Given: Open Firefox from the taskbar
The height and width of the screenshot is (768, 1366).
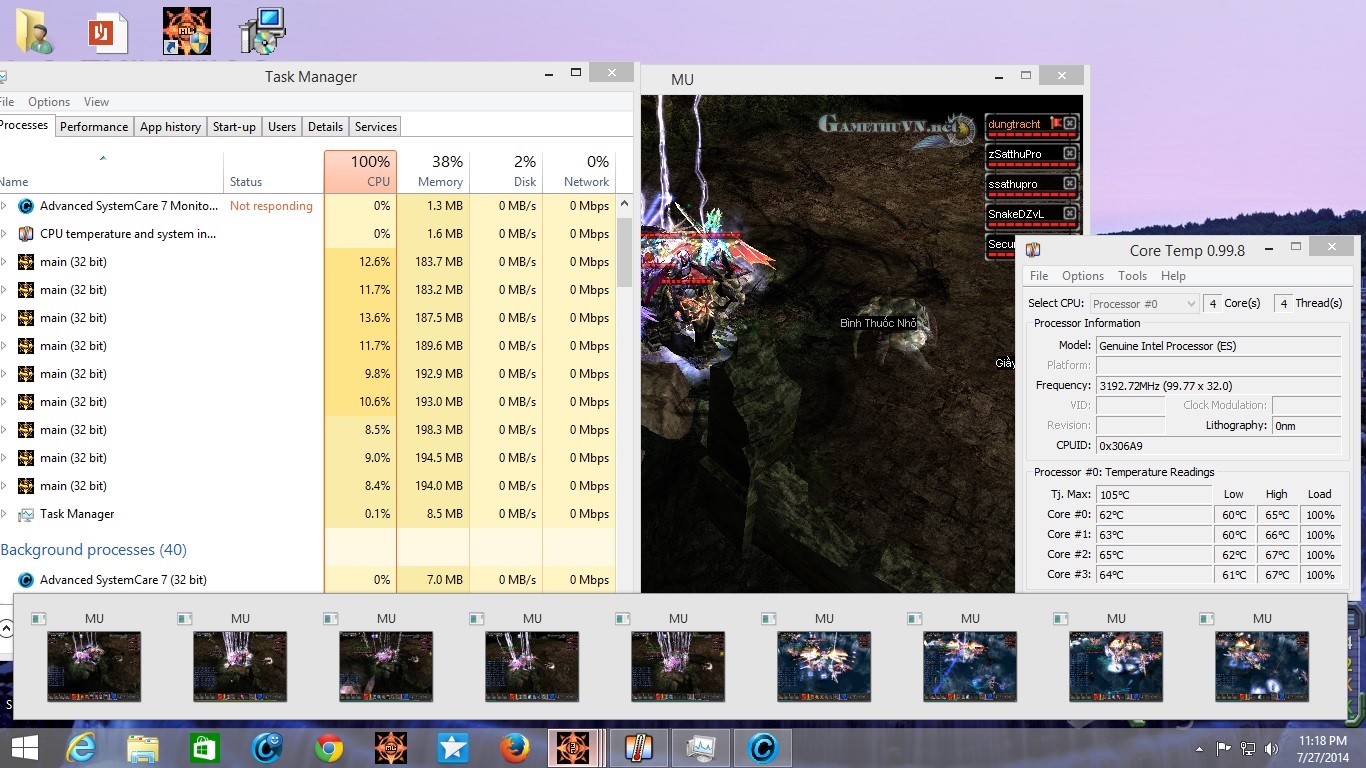Looking at the screenshot, I should click(x=514, y=748).
